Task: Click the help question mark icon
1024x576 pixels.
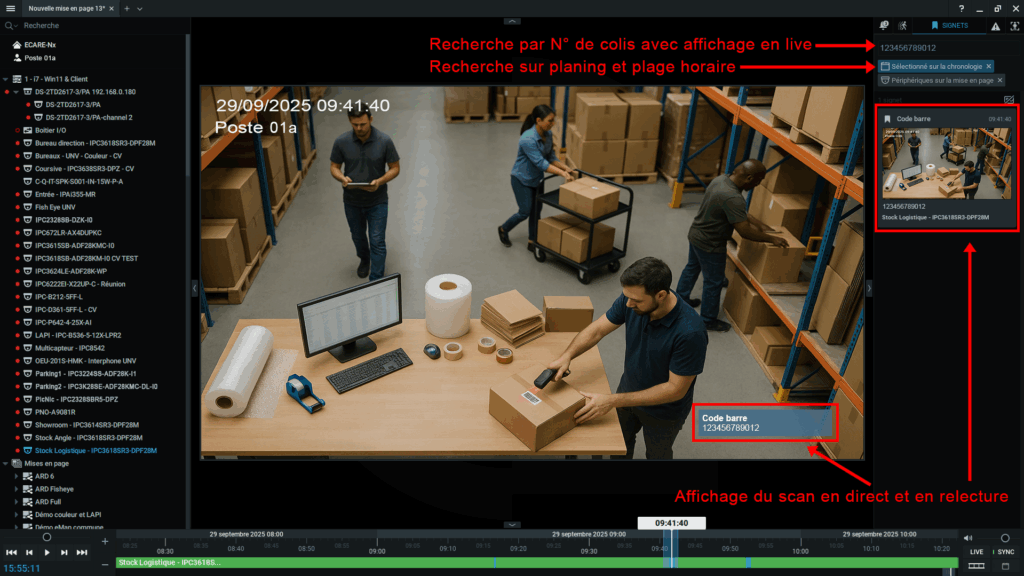Action: (x=962, y=8)
